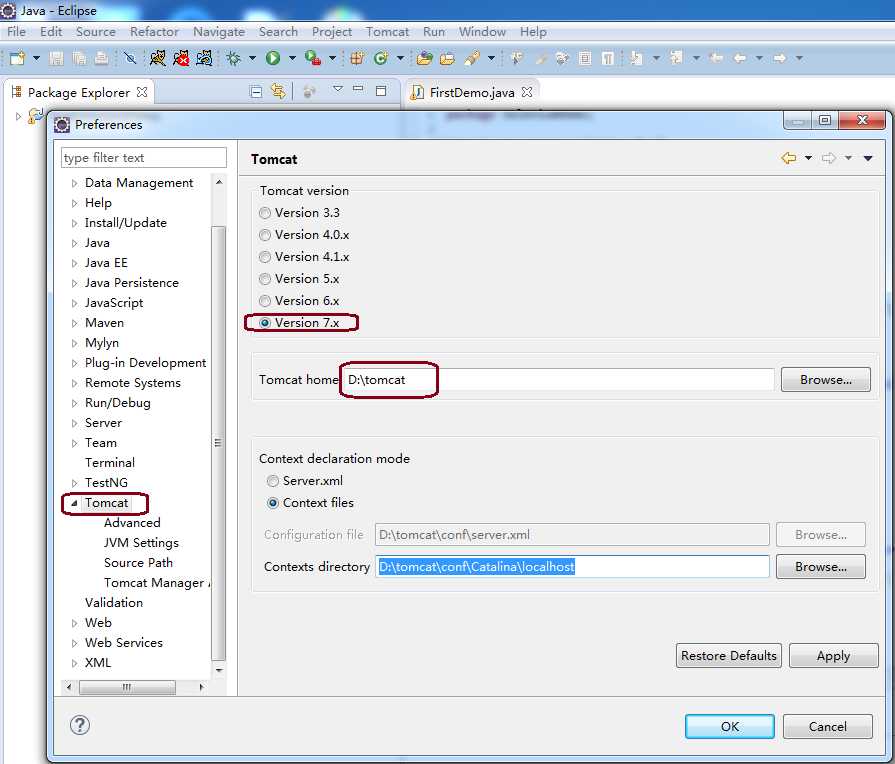Click the New Java Class icon
Viewport: 895px width, 764px height.
381,58
